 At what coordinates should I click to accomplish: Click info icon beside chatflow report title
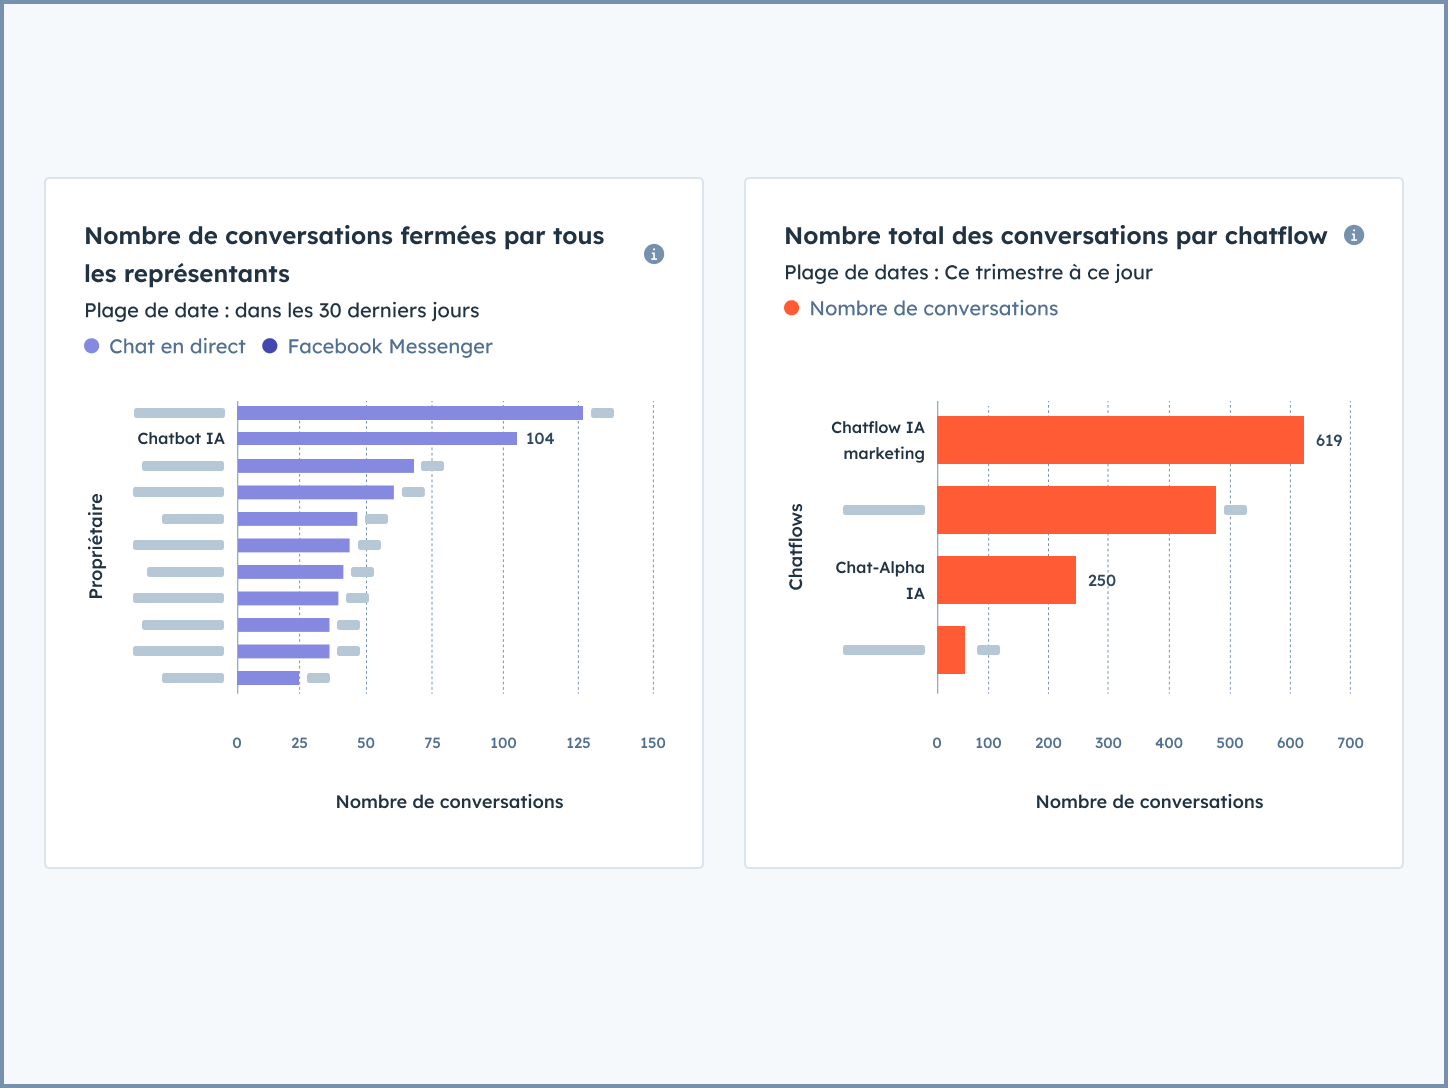click(x=1354, y=235)
